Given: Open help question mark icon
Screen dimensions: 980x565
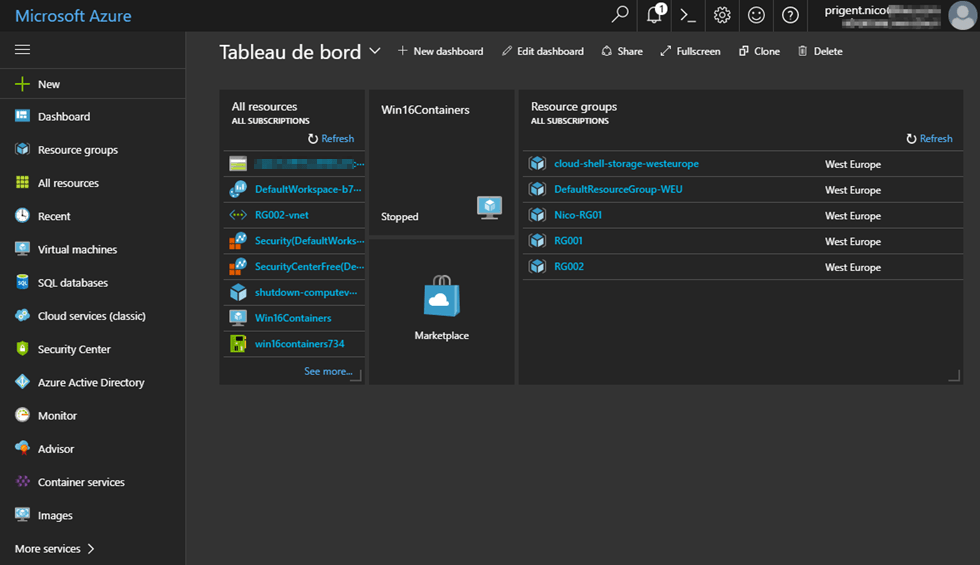Looking at the screenshot, I should click(x=790, y=15).
